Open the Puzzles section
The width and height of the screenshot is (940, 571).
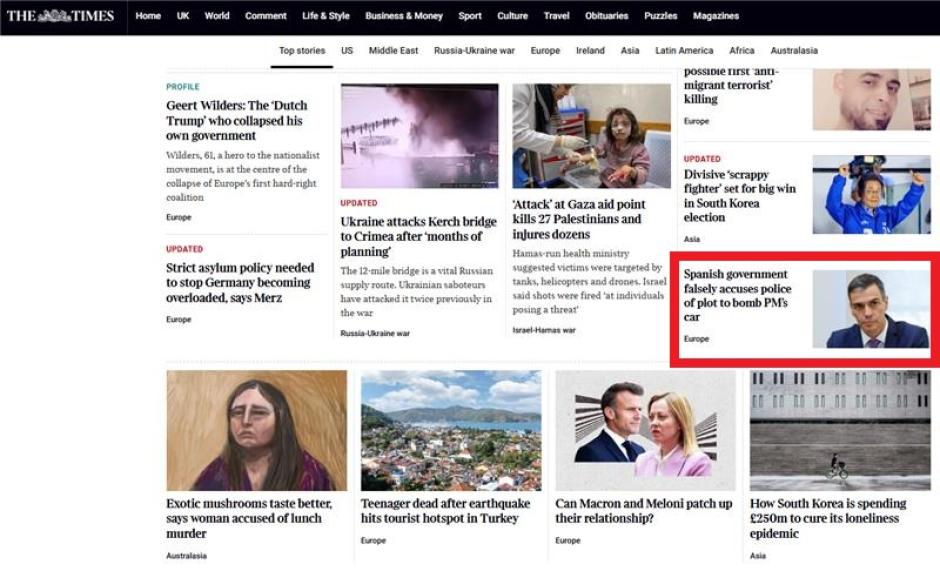pos(661,16)
